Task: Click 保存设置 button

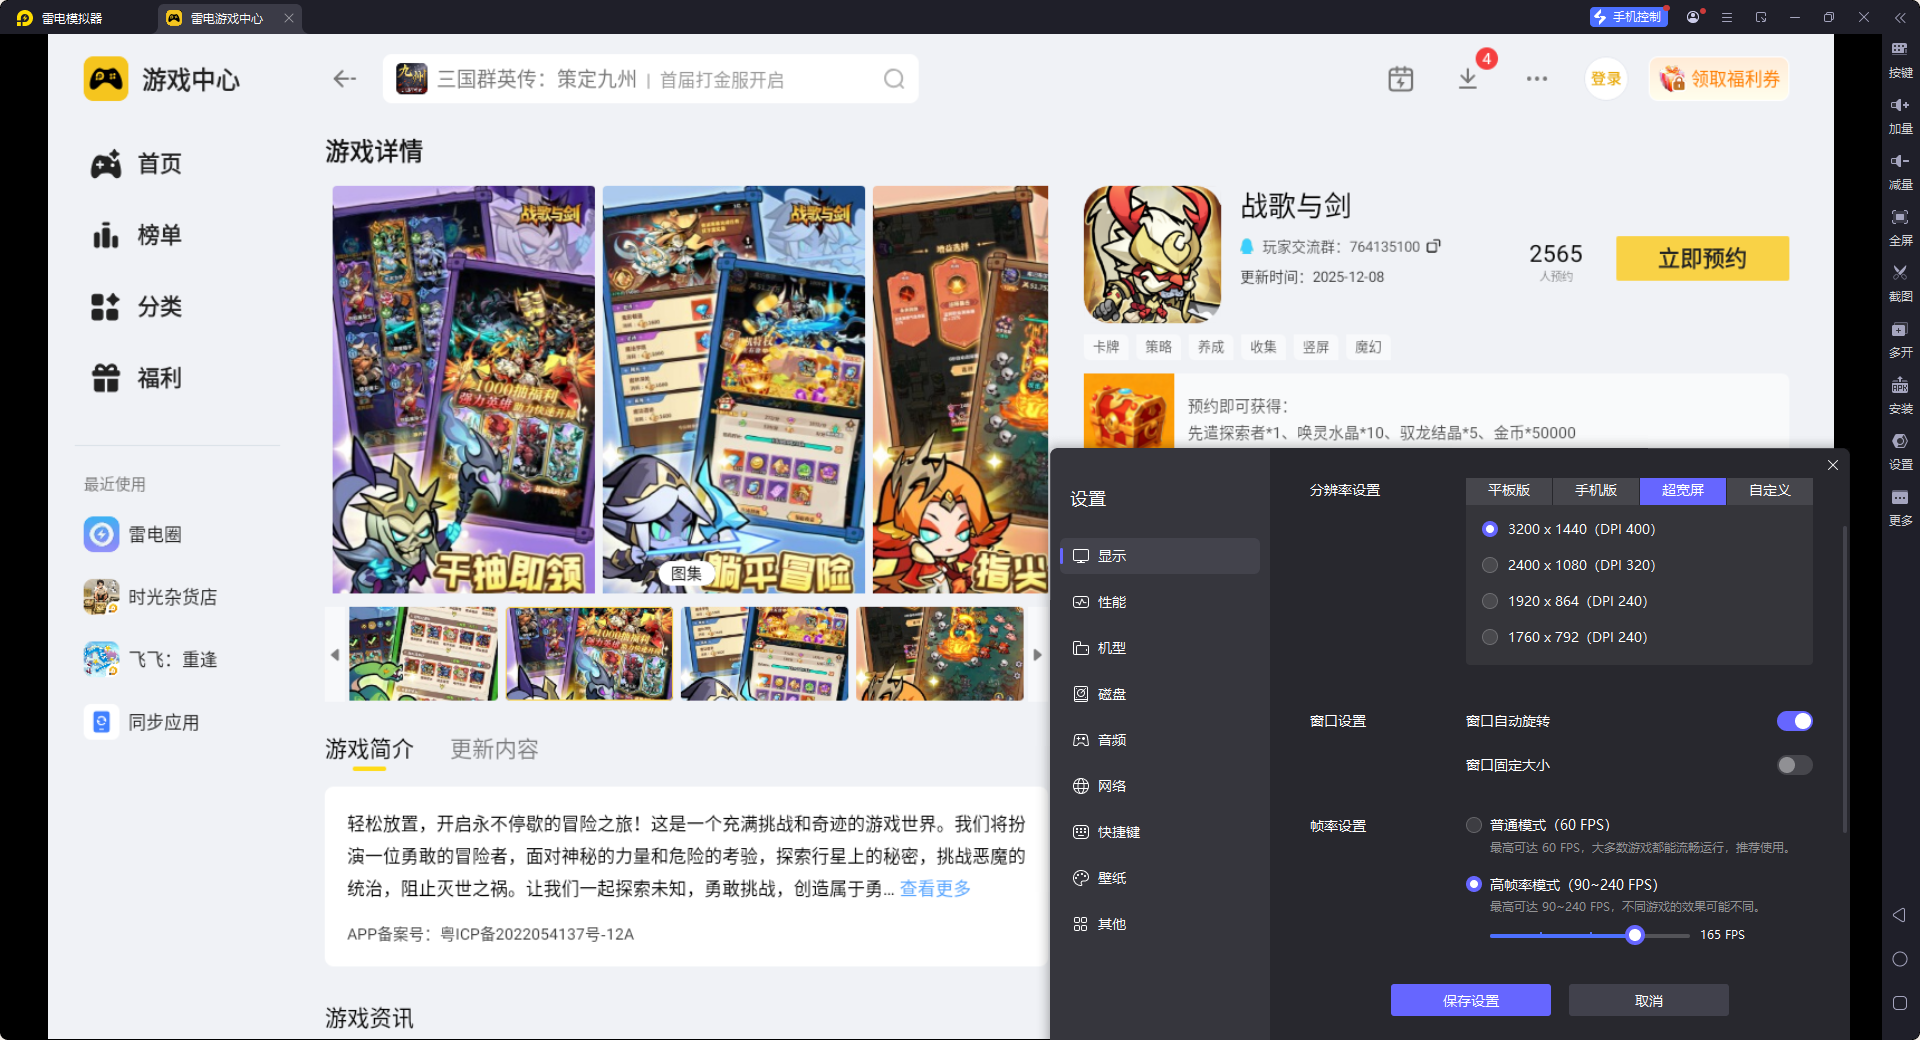Action: (1470, 1000)
